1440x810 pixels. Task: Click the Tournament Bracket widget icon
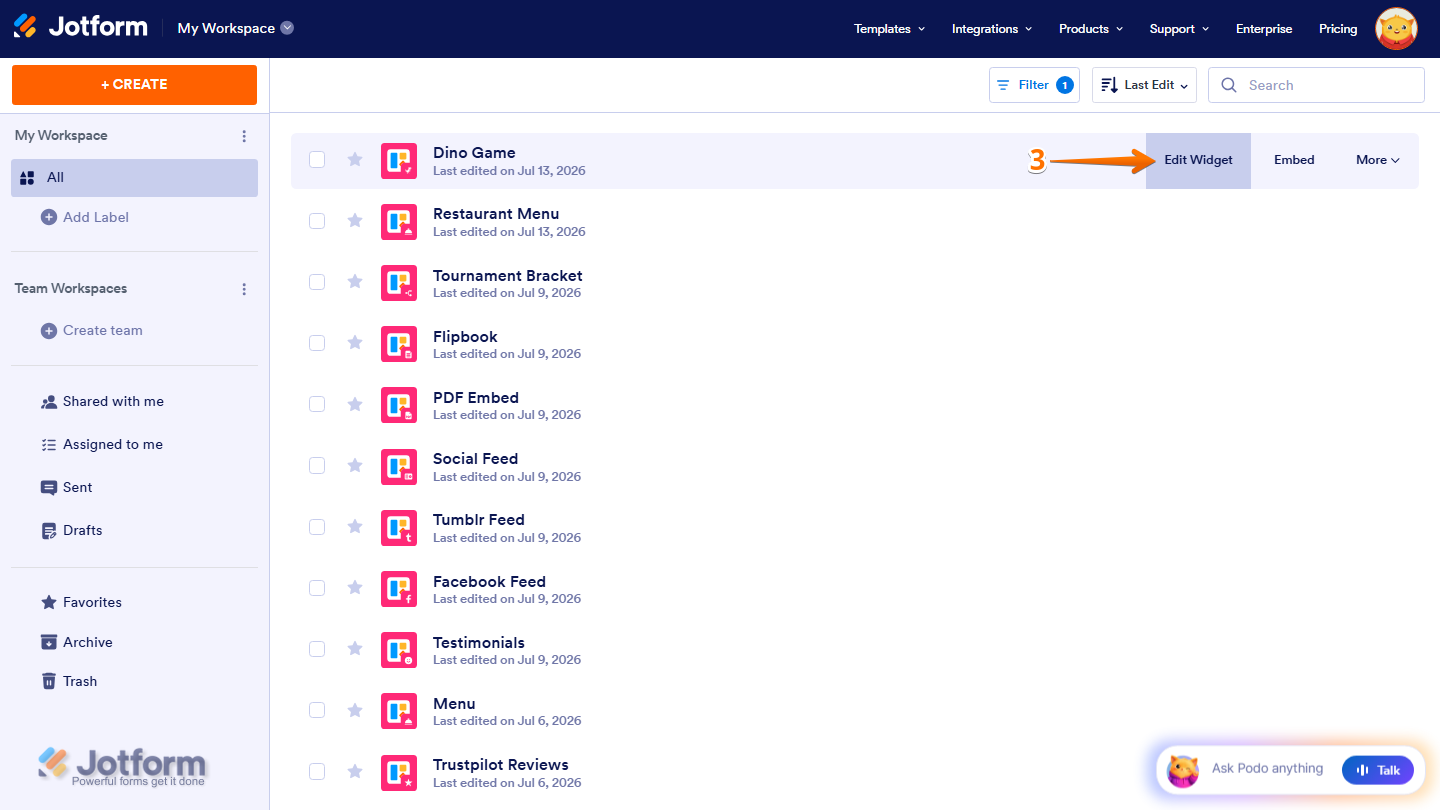pyautogui.click(x=399, y=283)
